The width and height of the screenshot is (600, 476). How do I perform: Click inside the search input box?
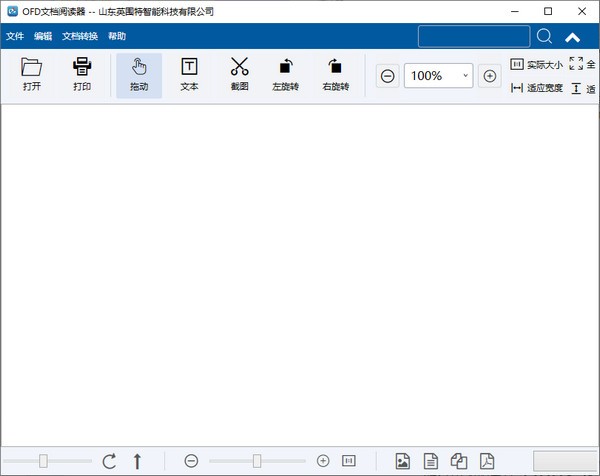(x=474, y=37)
